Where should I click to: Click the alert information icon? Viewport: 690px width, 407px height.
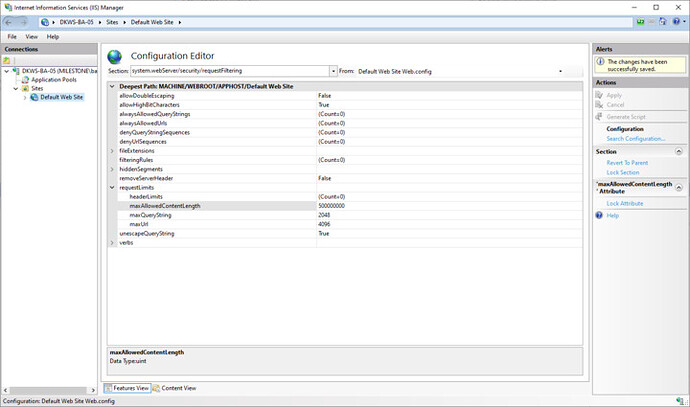[600, 62]
